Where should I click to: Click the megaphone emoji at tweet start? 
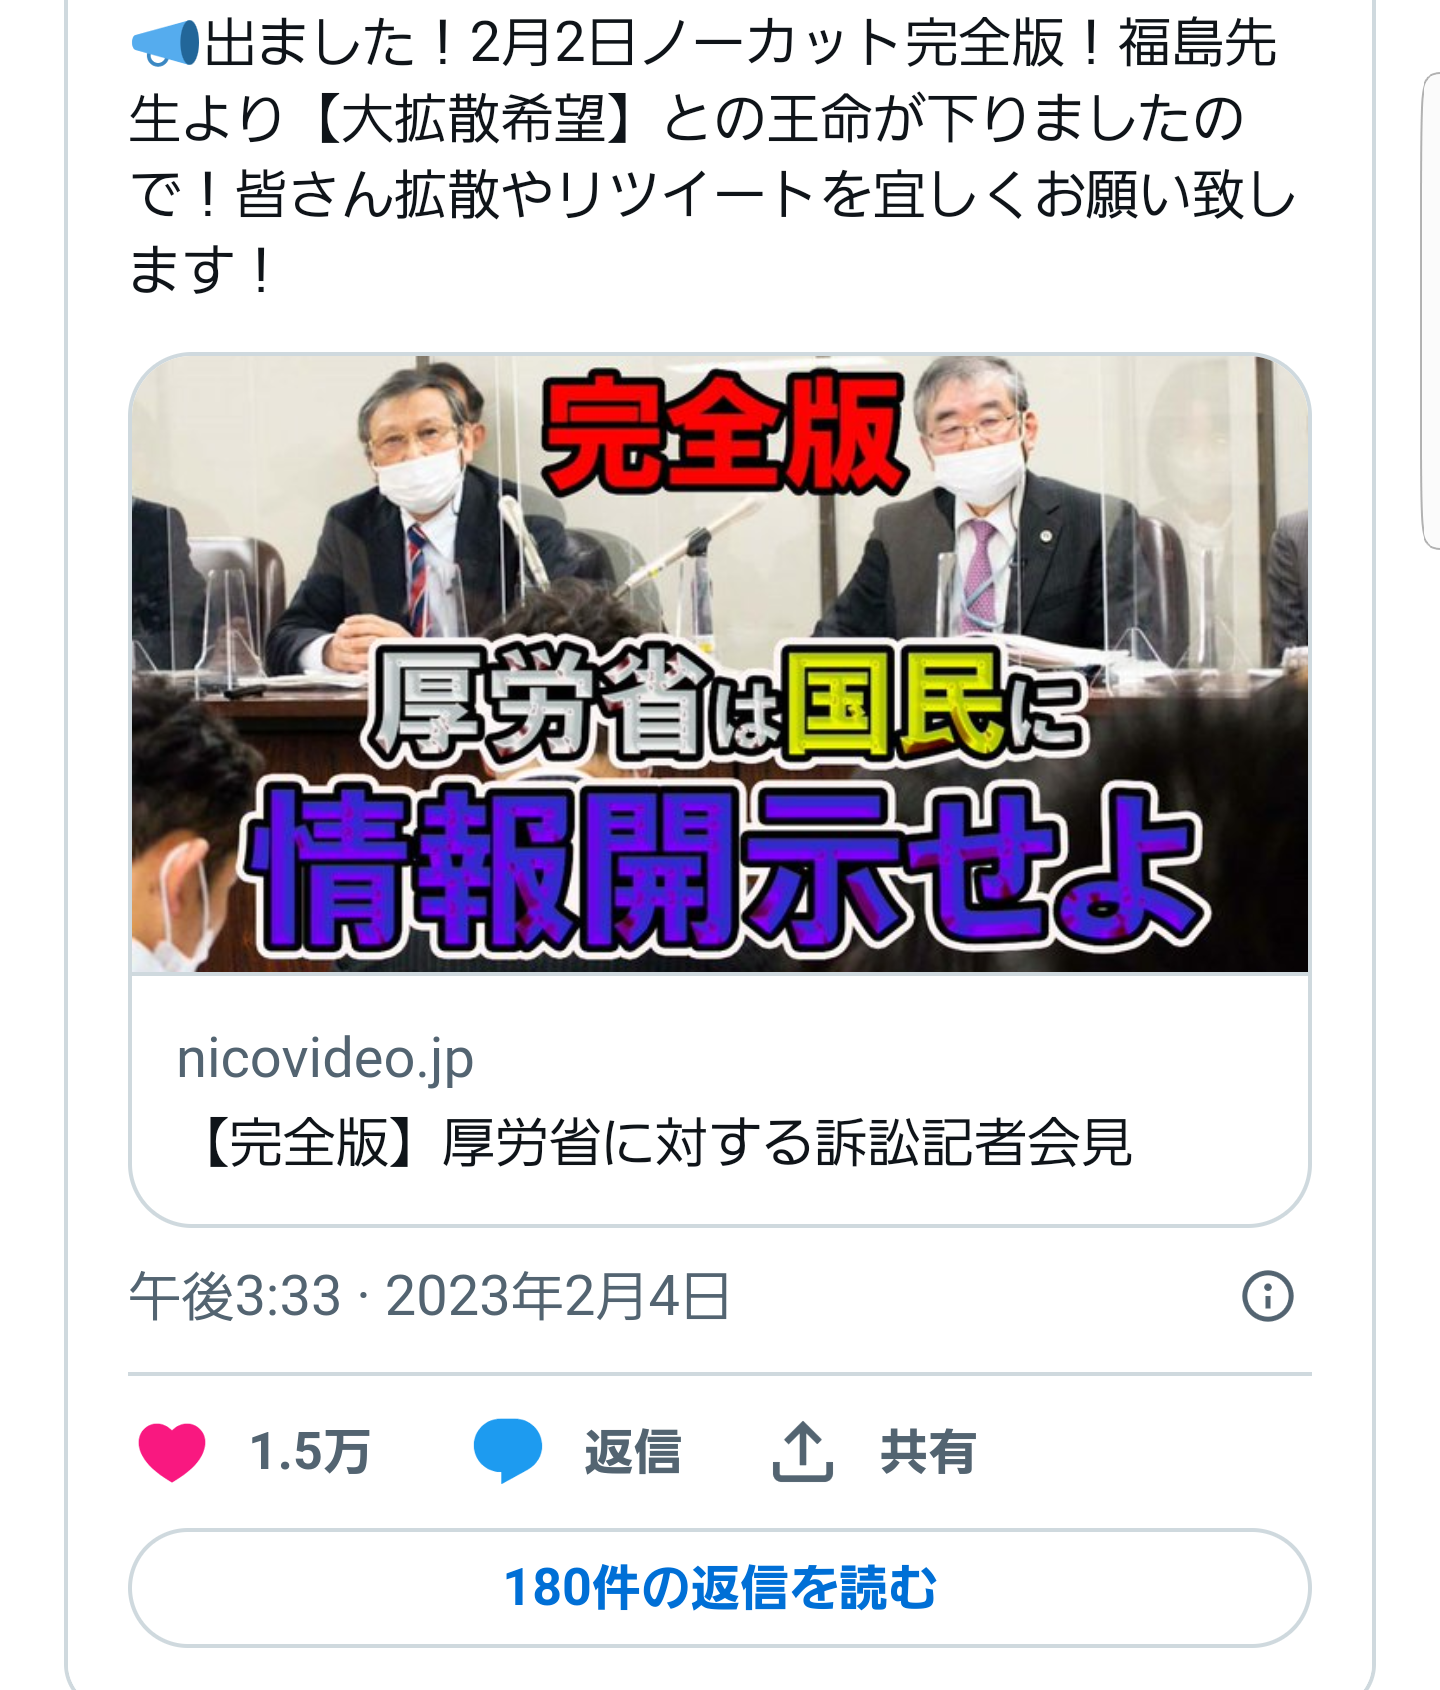tap(166, 44)
